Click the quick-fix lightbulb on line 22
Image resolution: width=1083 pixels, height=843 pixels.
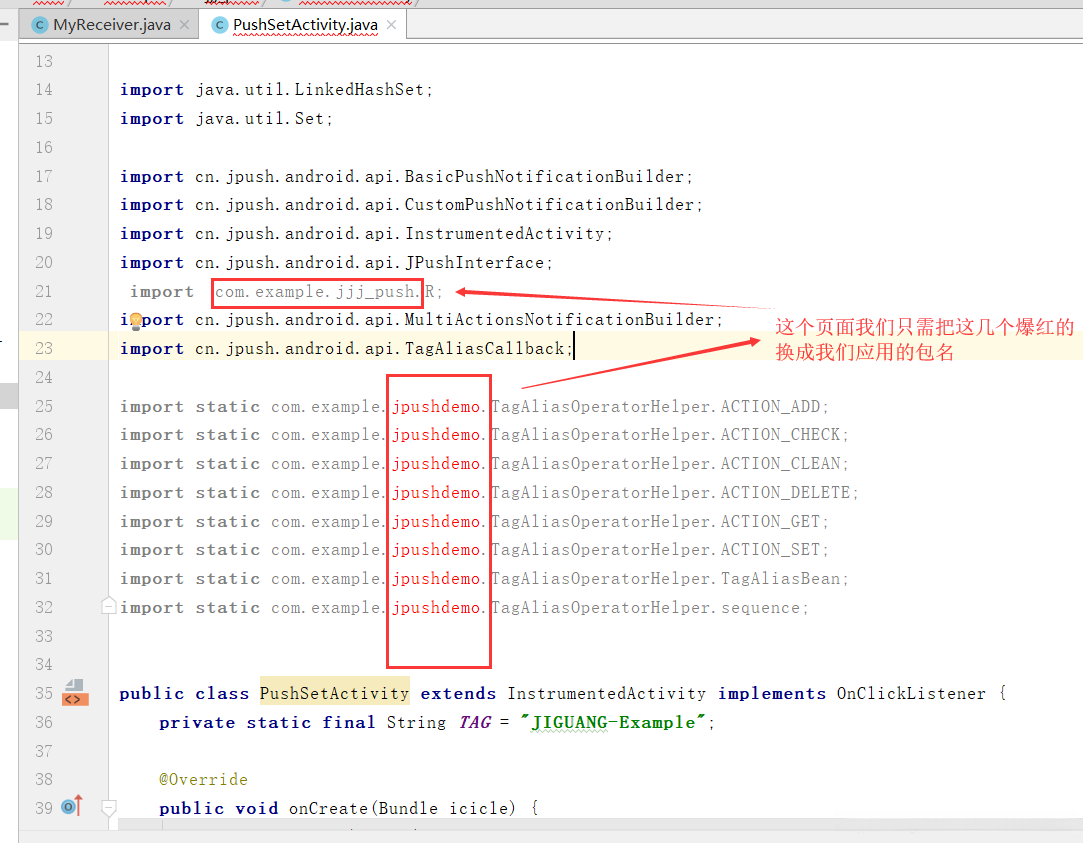[136, 320]
